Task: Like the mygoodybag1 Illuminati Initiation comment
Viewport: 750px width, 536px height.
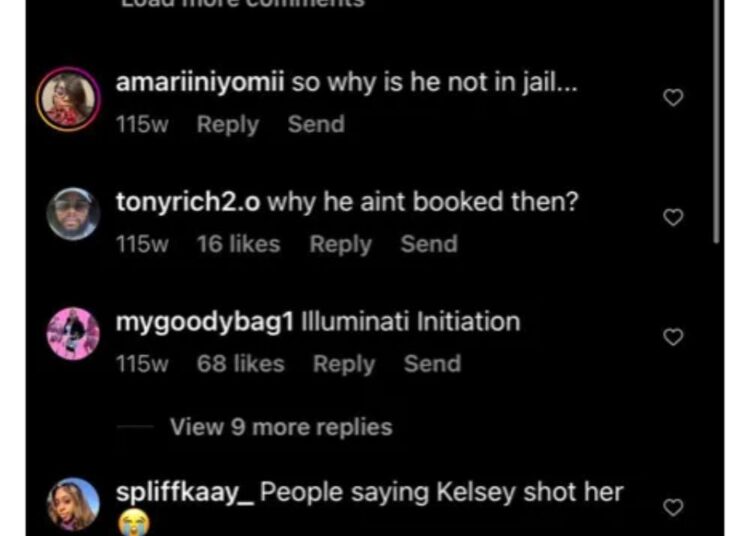Action: [673, 337]
